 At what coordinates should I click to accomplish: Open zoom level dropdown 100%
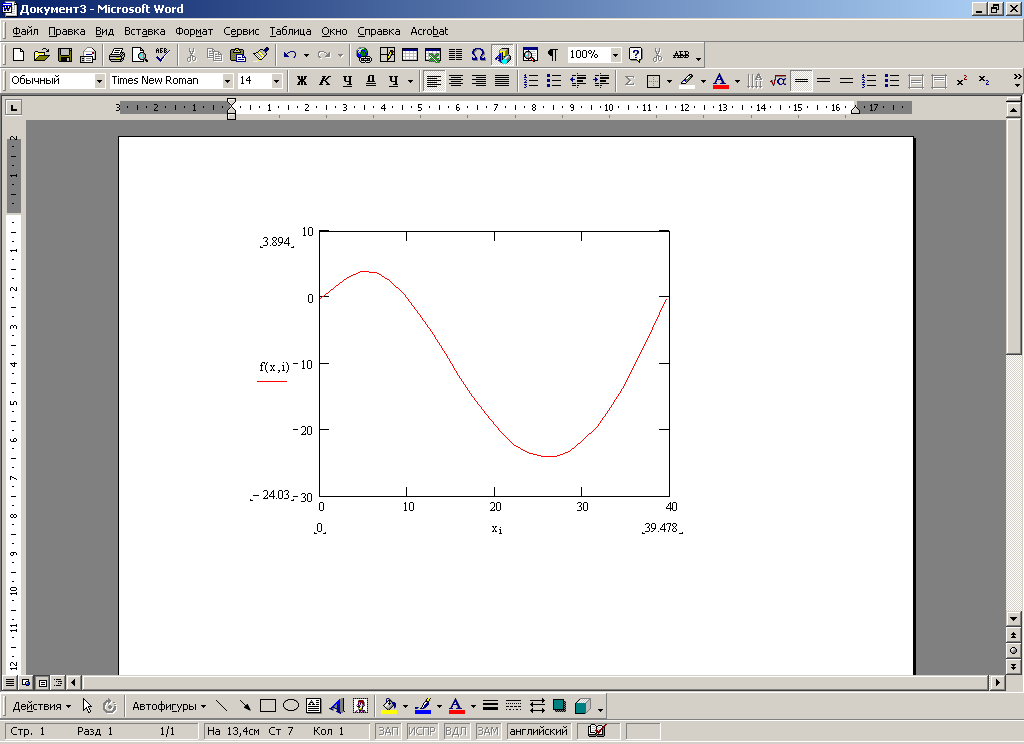click(x=615, y=55)
